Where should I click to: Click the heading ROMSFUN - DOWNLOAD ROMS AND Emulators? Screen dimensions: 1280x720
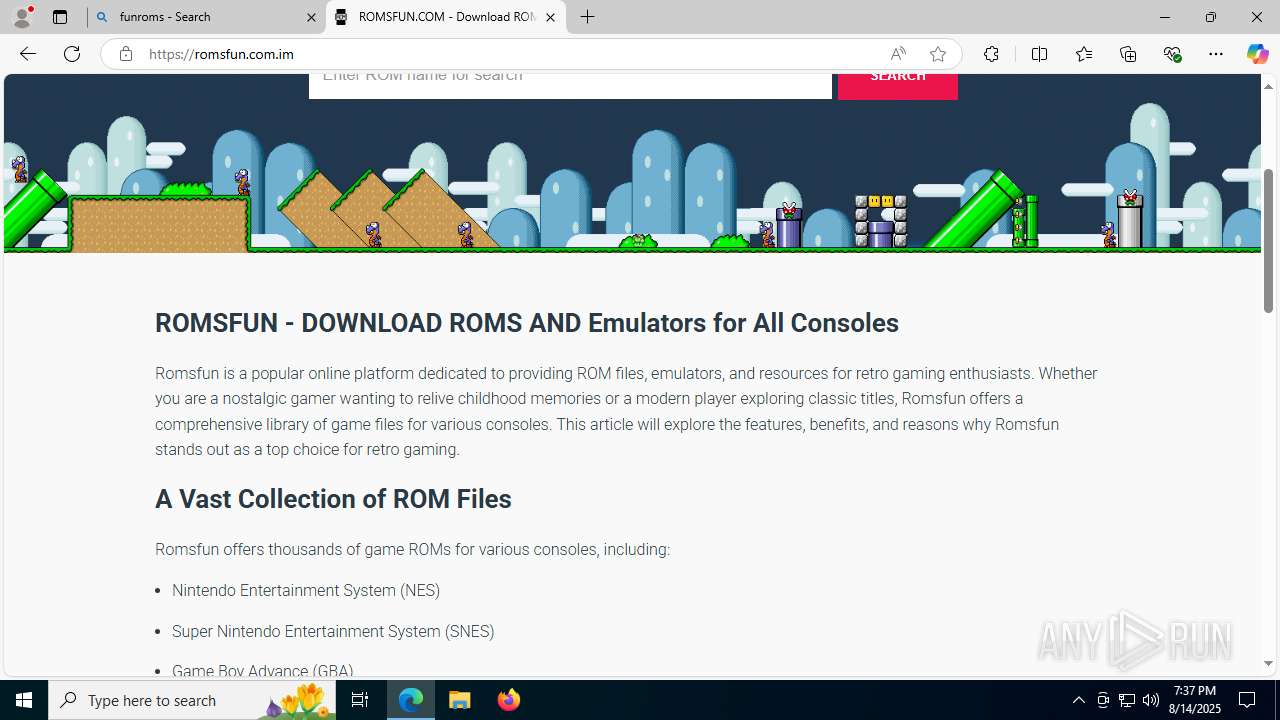coord(527,323)
